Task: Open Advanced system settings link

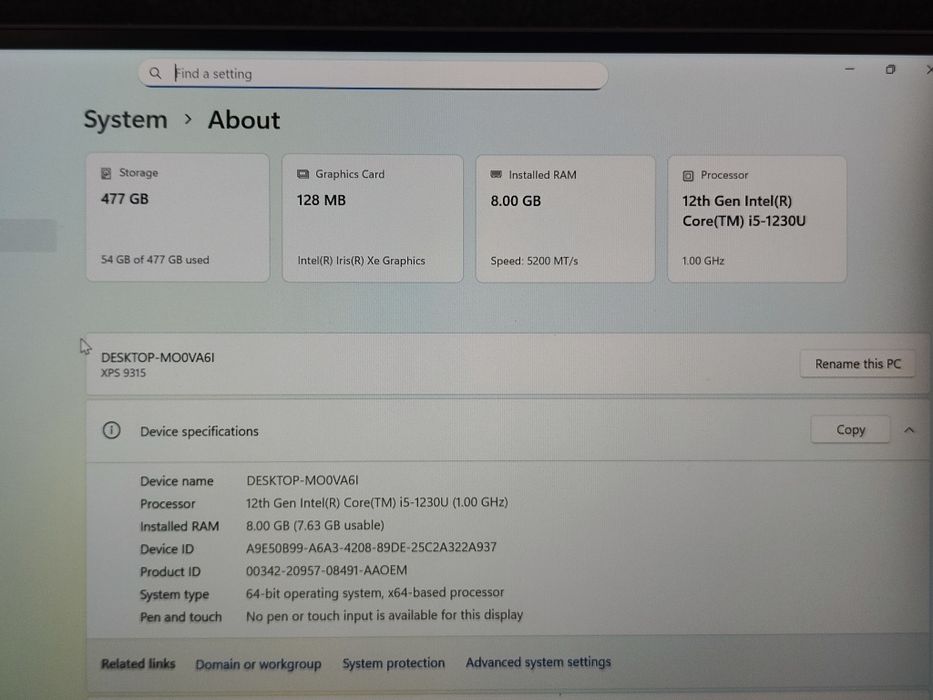Action: (x=538, y=662)
